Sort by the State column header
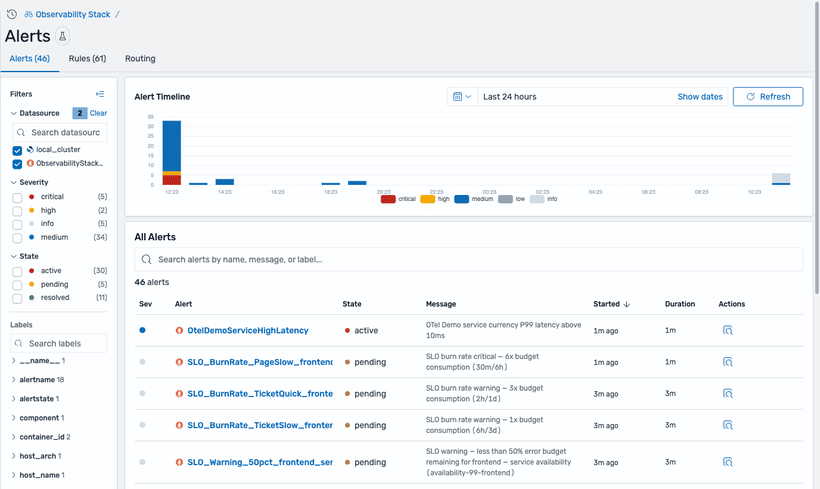 pos(352,304)
